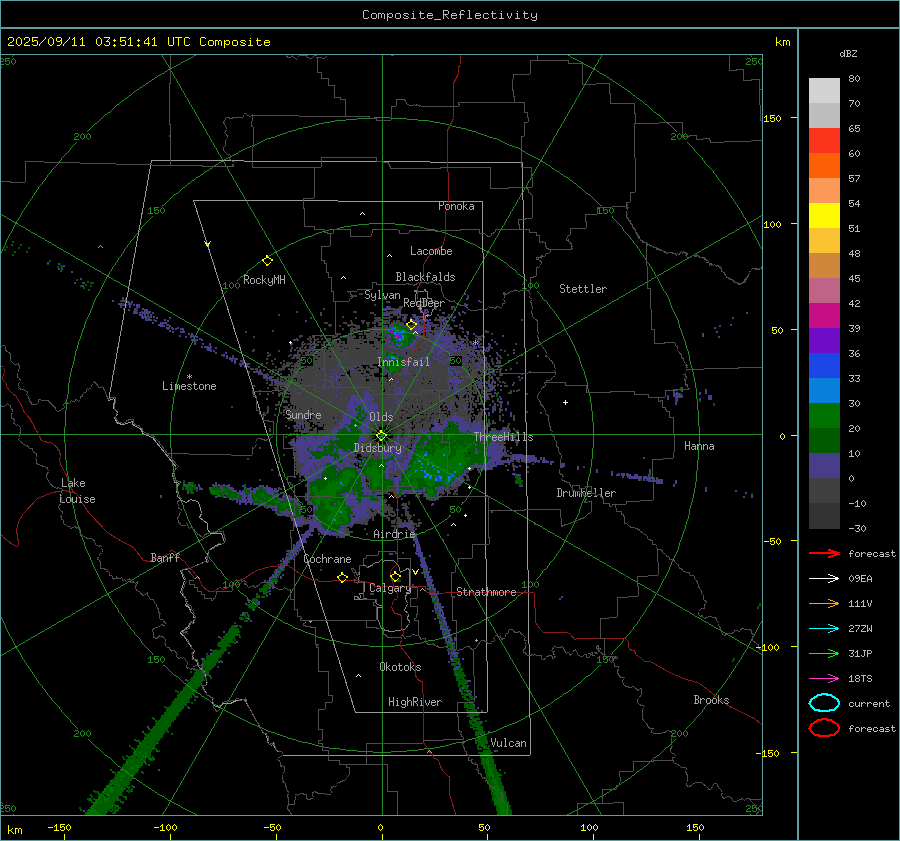Image resolution: width=900 pixels, height=841 pixels.
Task: Click the yellow diamond marker near RockyMH
Action: pyautogui.click(x=267, y=261)
